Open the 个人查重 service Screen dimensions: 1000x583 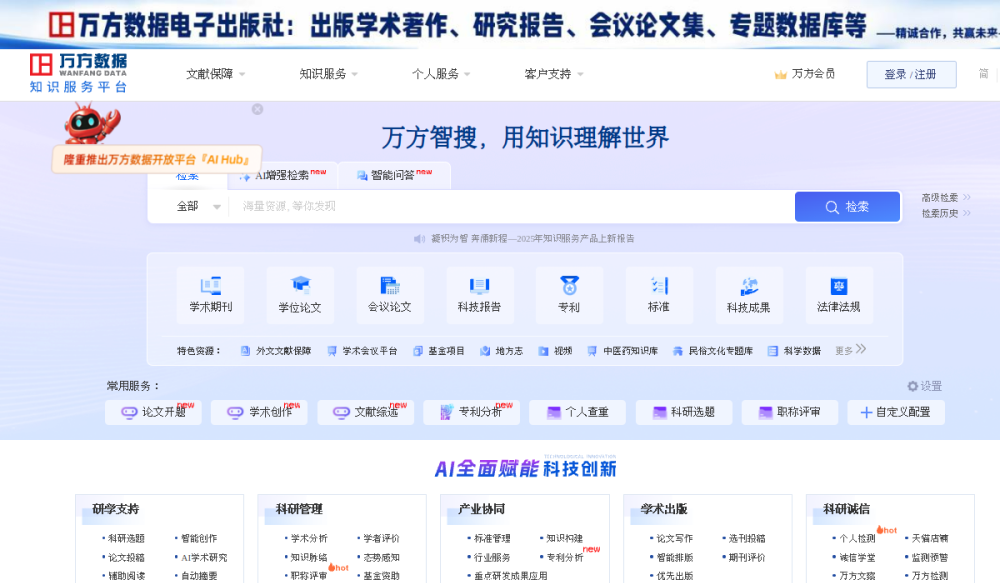[x=577, y=412]
